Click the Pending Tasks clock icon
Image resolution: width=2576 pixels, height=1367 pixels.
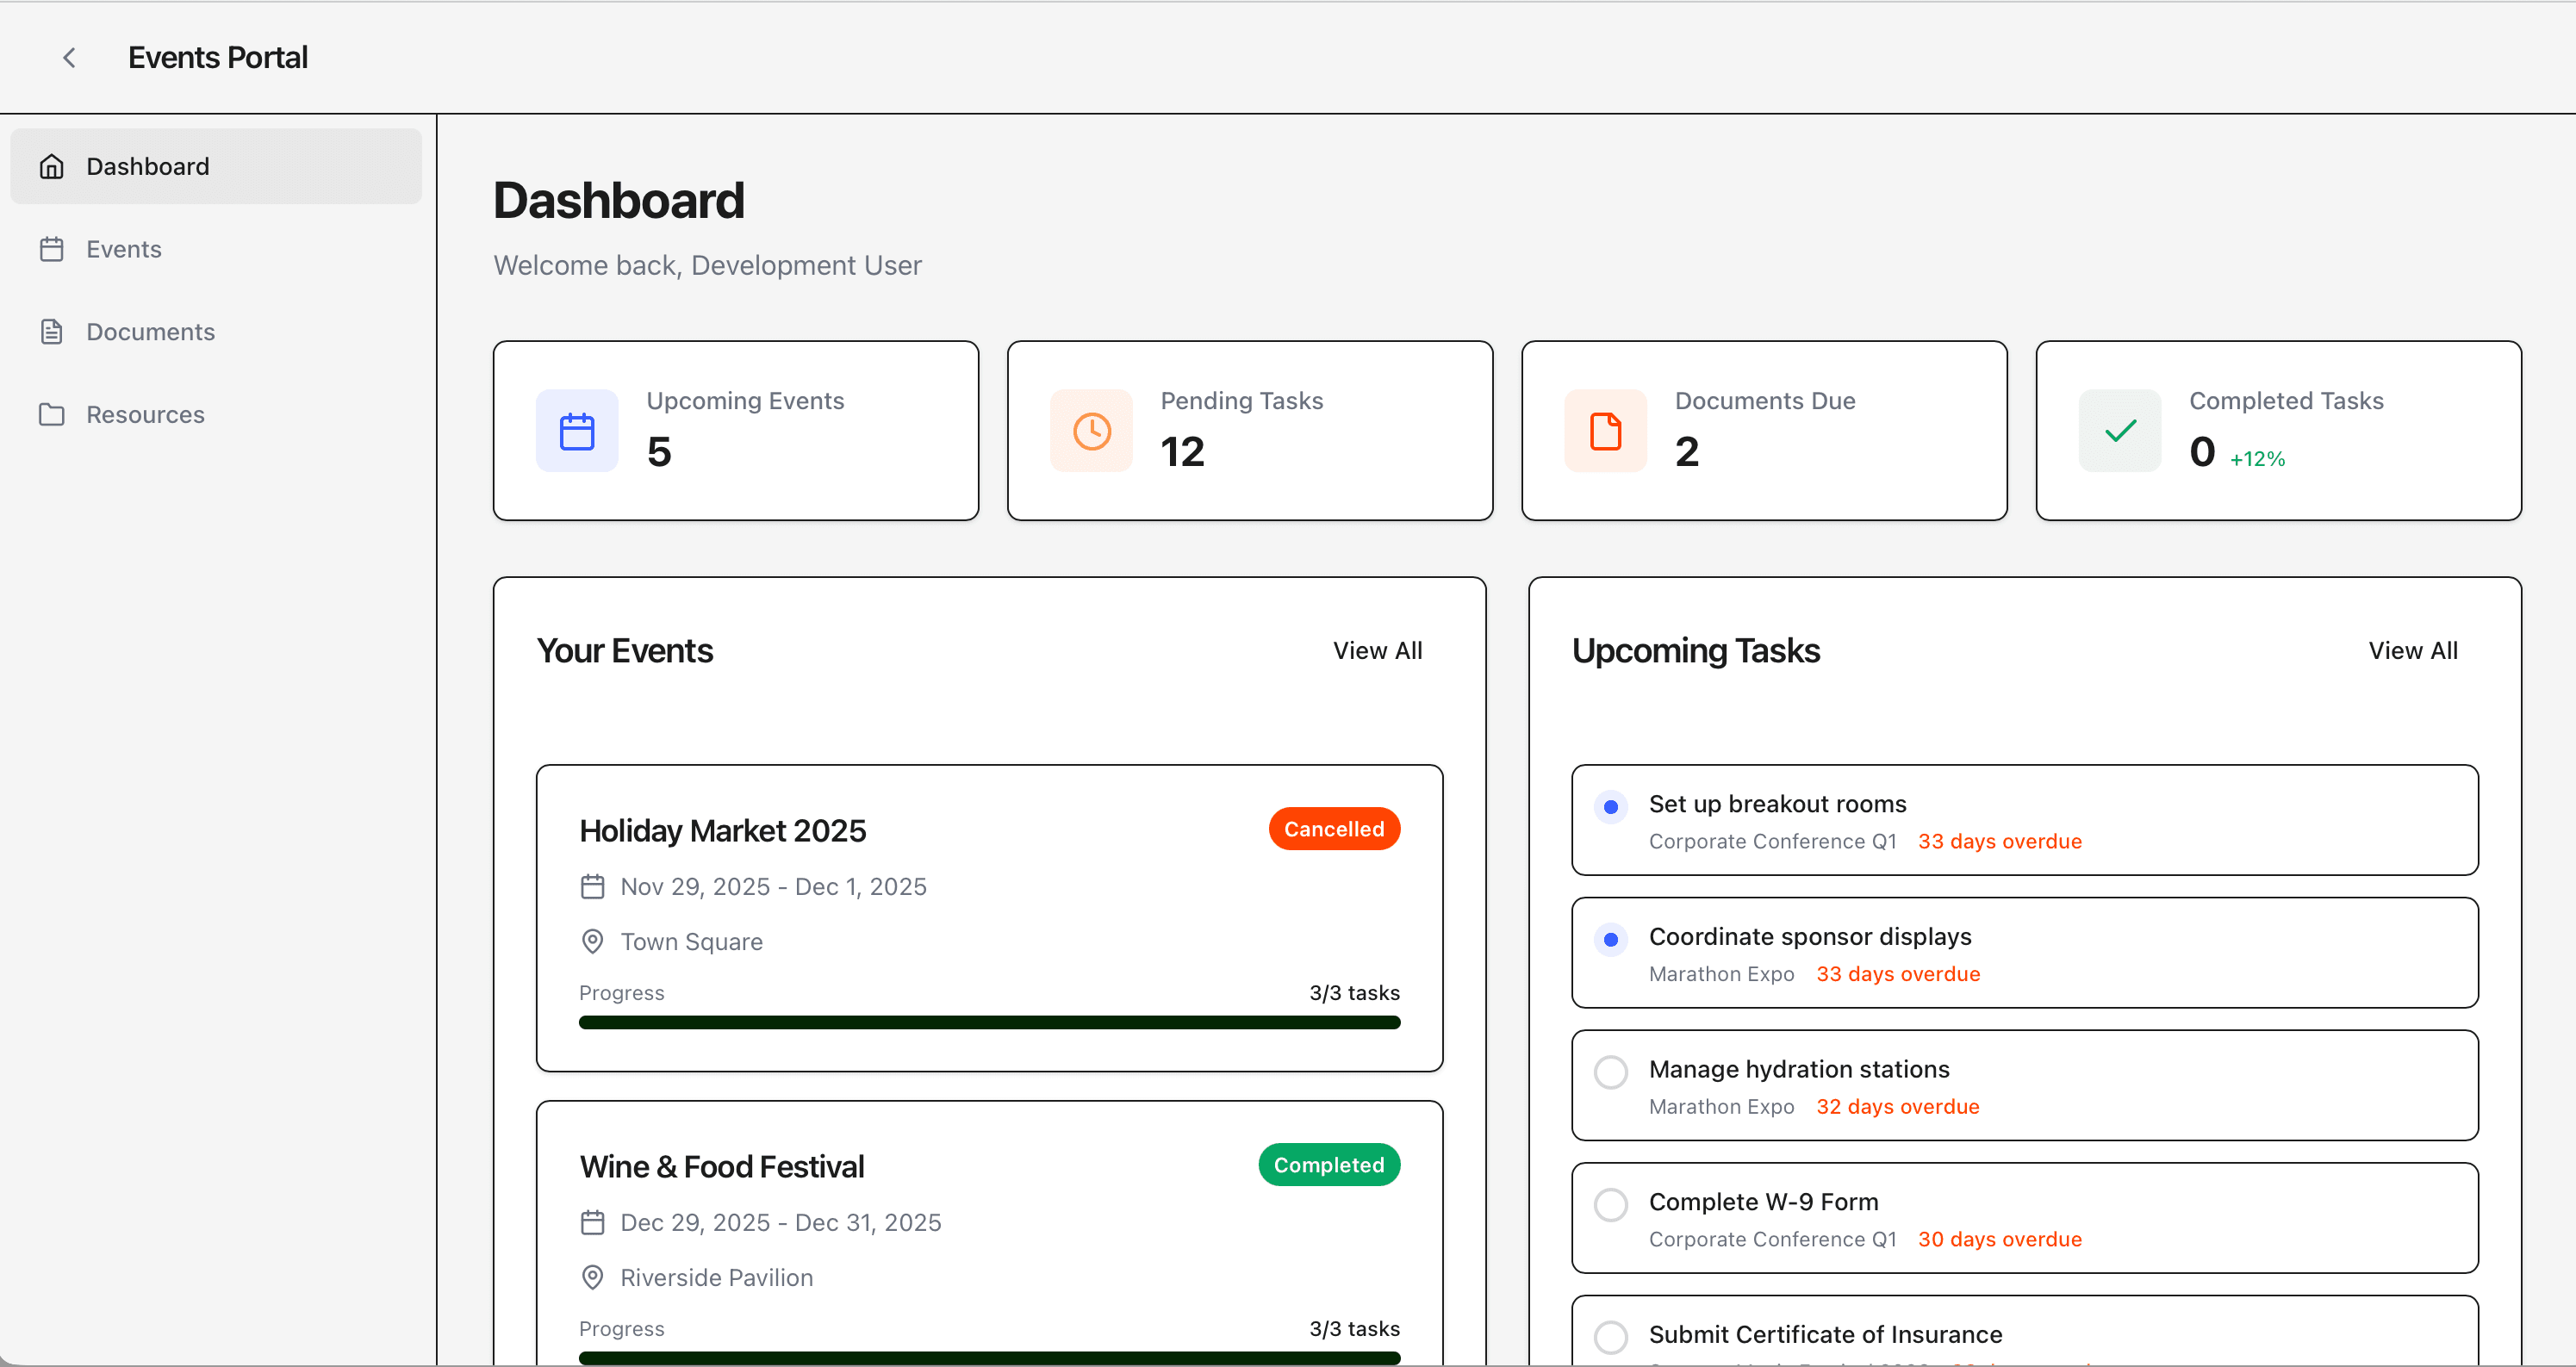coord(1091,430)
